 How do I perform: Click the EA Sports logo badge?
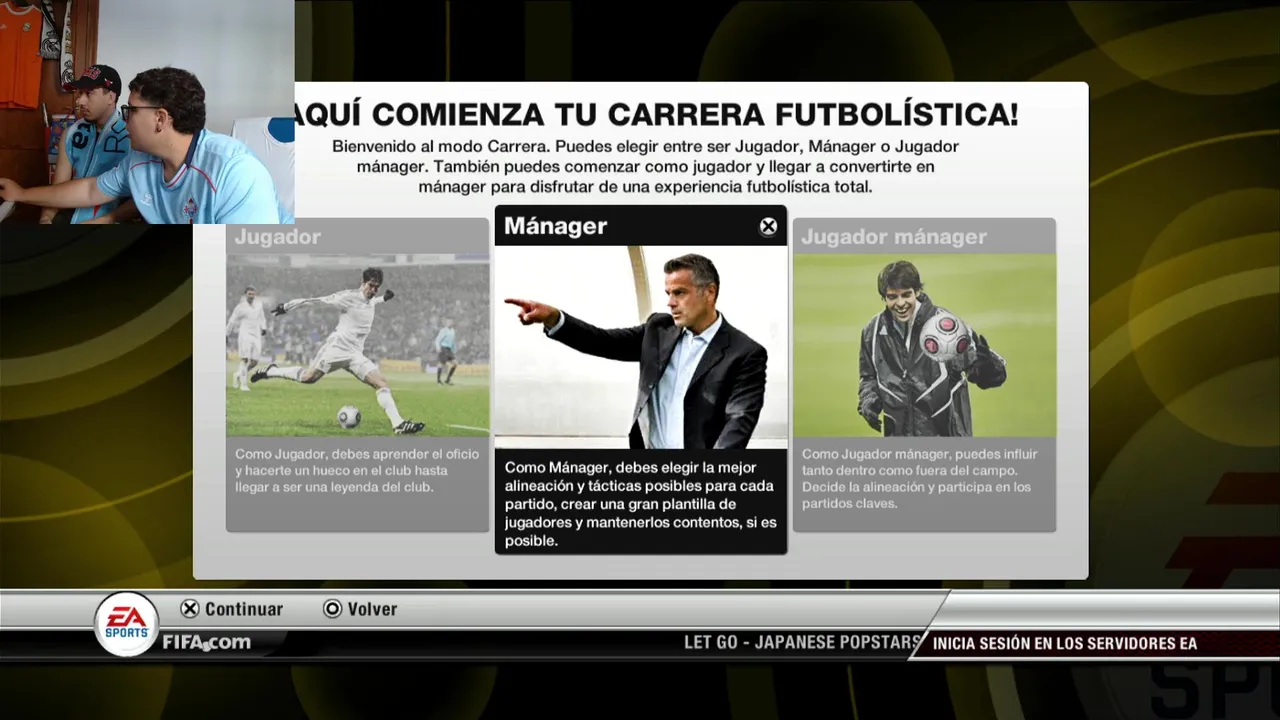coord(127,624)
